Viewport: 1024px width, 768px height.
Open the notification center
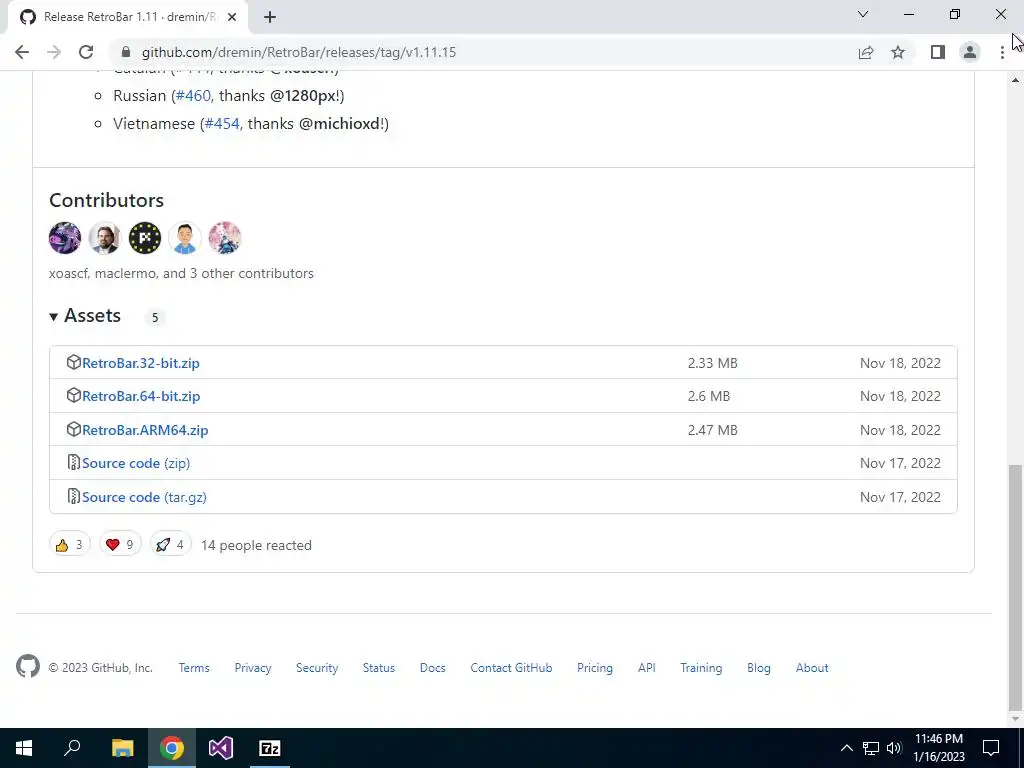coord(991,748)
